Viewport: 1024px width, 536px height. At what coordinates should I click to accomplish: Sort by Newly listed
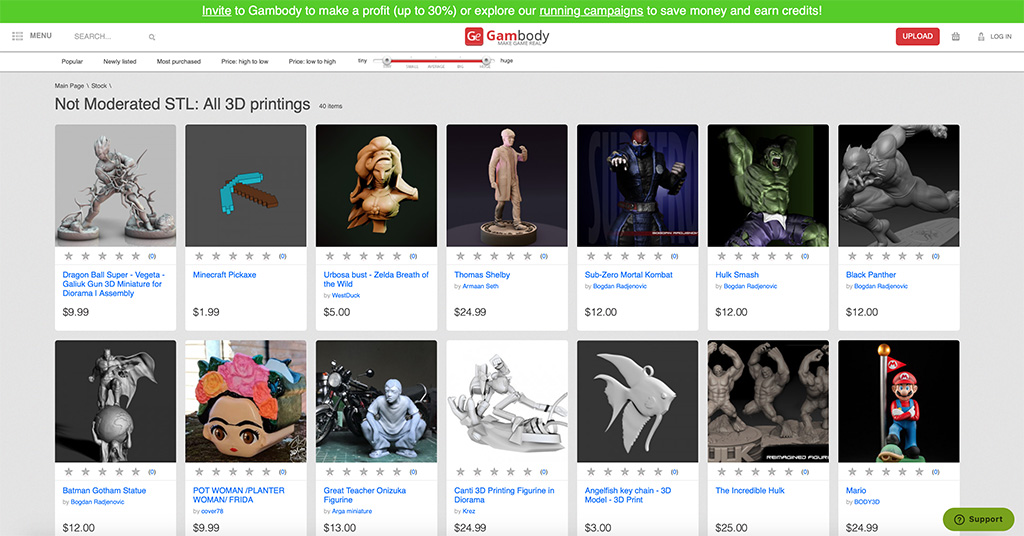click(x=120, y=62)
